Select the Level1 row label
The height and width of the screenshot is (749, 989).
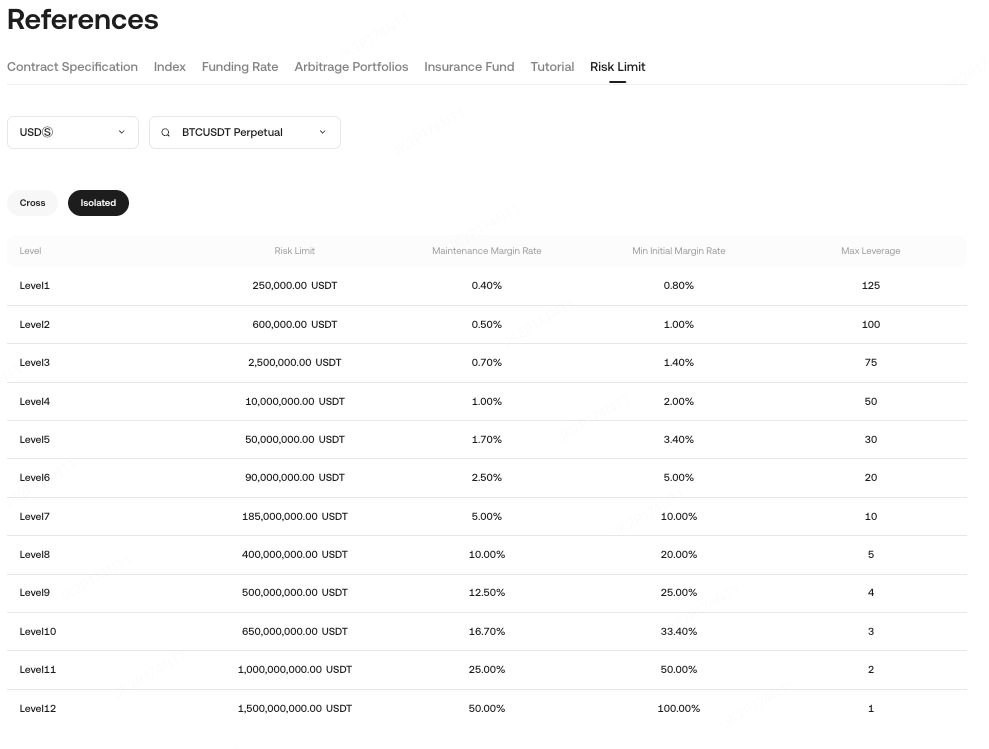(x=35, y=286)
